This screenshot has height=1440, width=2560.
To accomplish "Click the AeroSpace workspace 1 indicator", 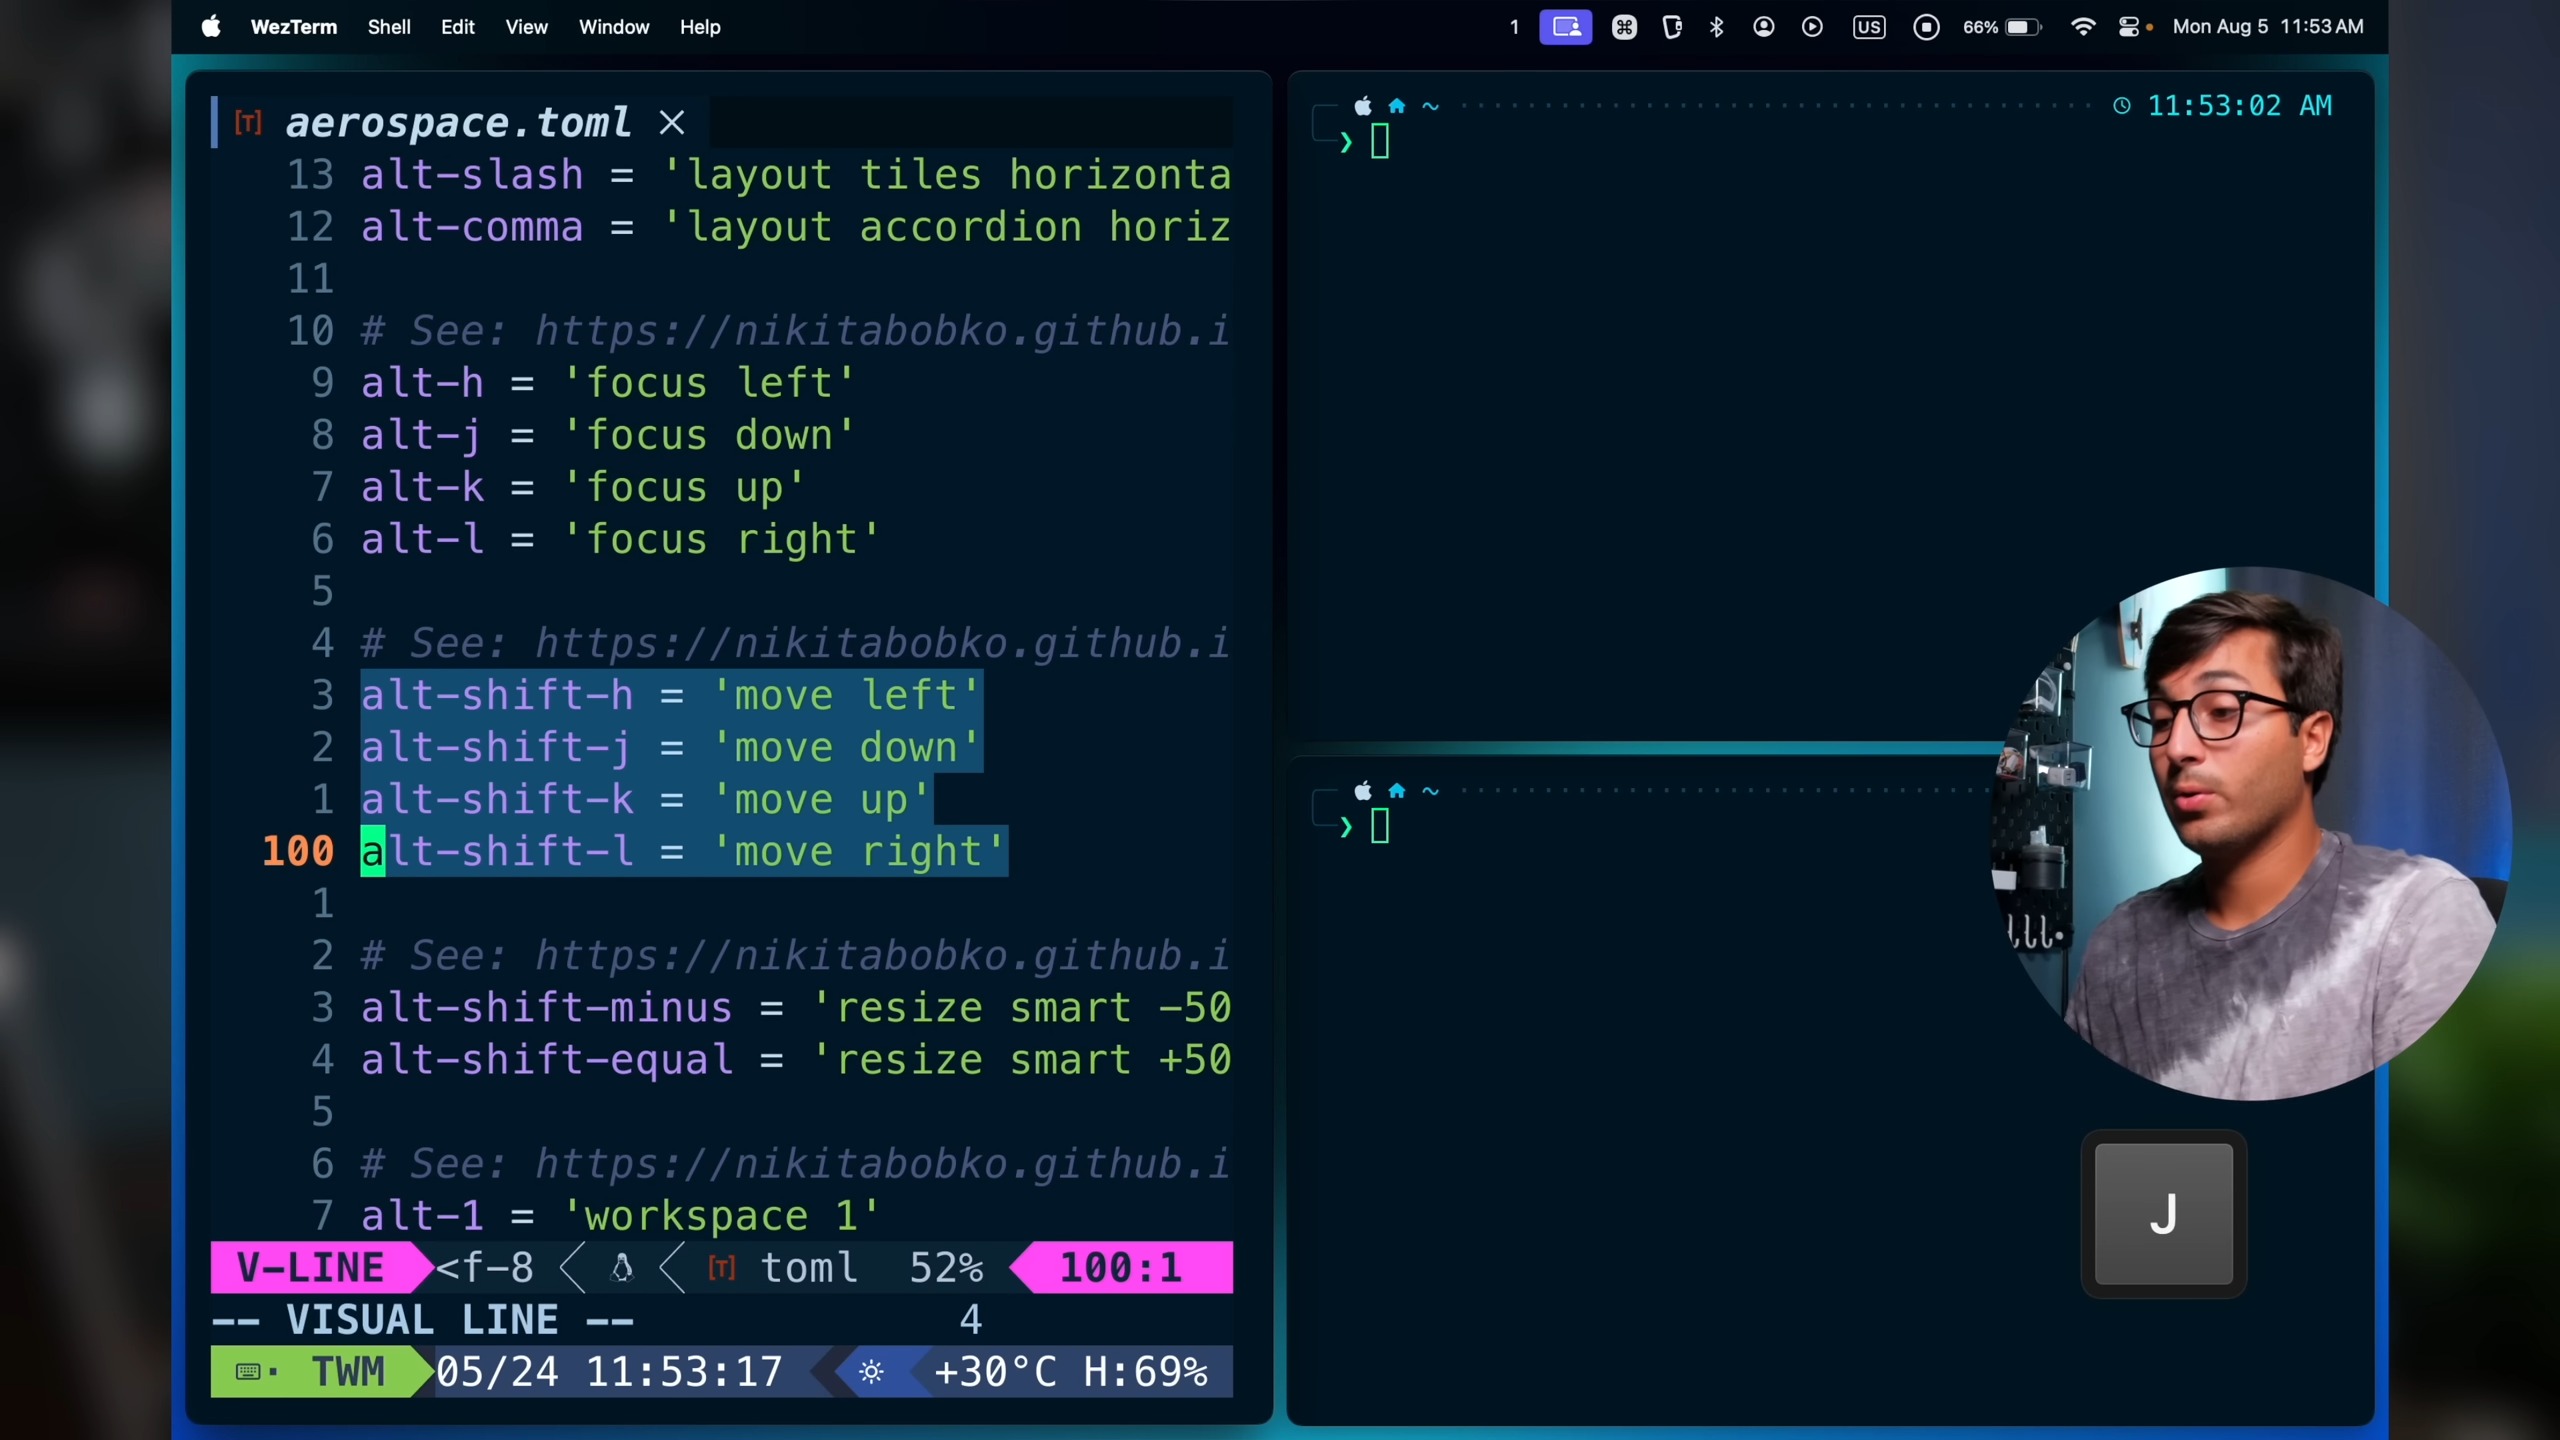I will click(1514, 27).
